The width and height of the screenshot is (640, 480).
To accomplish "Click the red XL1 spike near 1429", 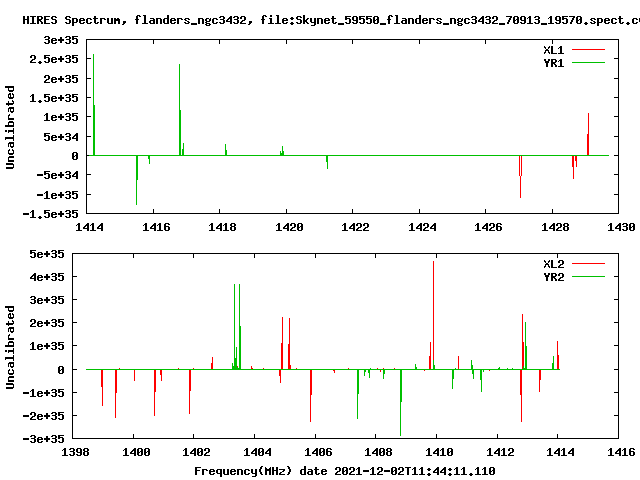I will [588, 134].
